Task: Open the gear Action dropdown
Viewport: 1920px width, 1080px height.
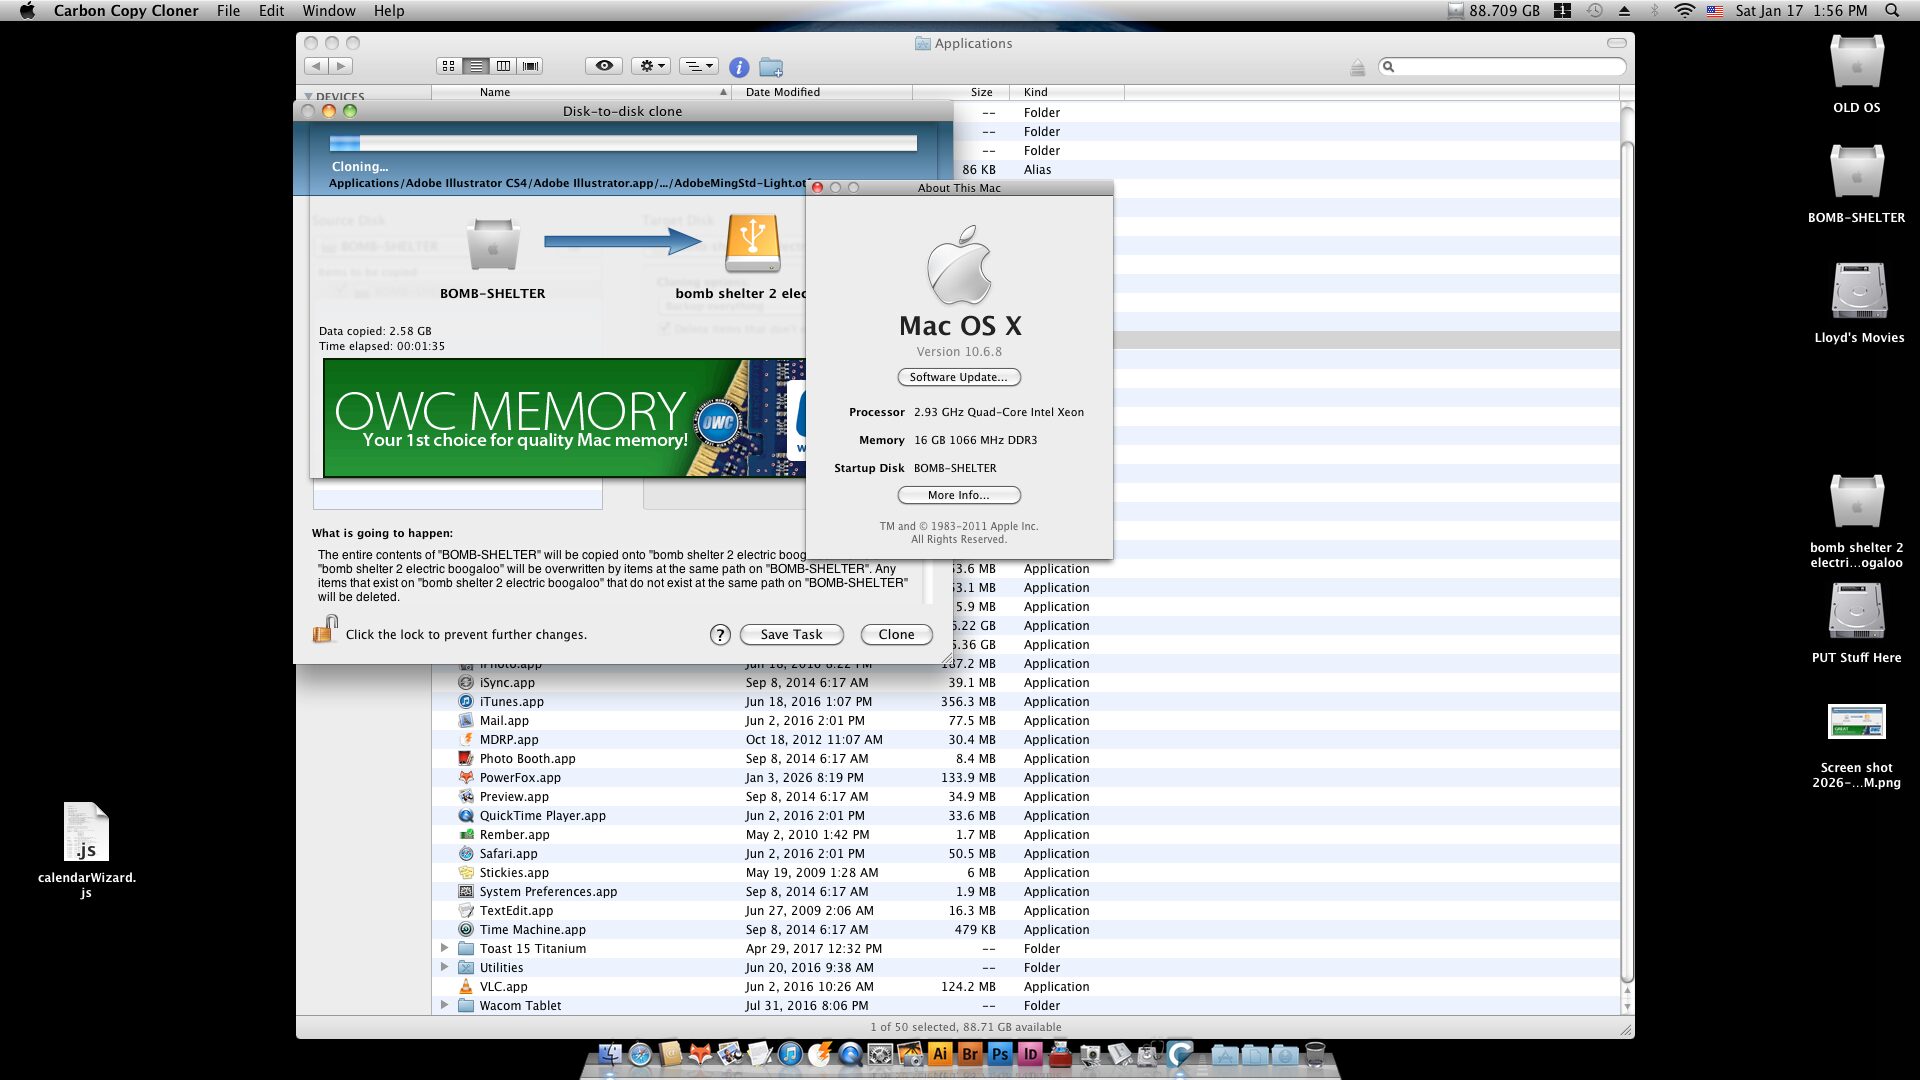Action: (x=651, y=66)
